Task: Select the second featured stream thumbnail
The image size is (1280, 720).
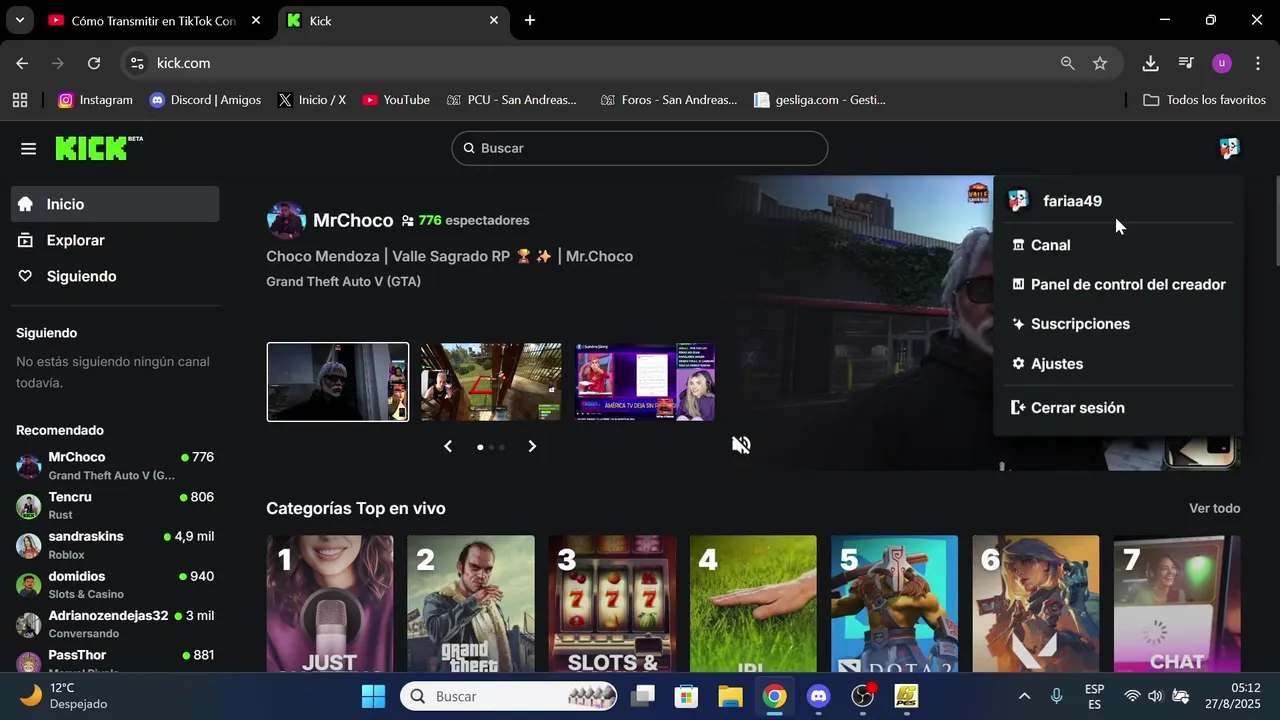Action: pyautogui.click(x=491, y=382)
